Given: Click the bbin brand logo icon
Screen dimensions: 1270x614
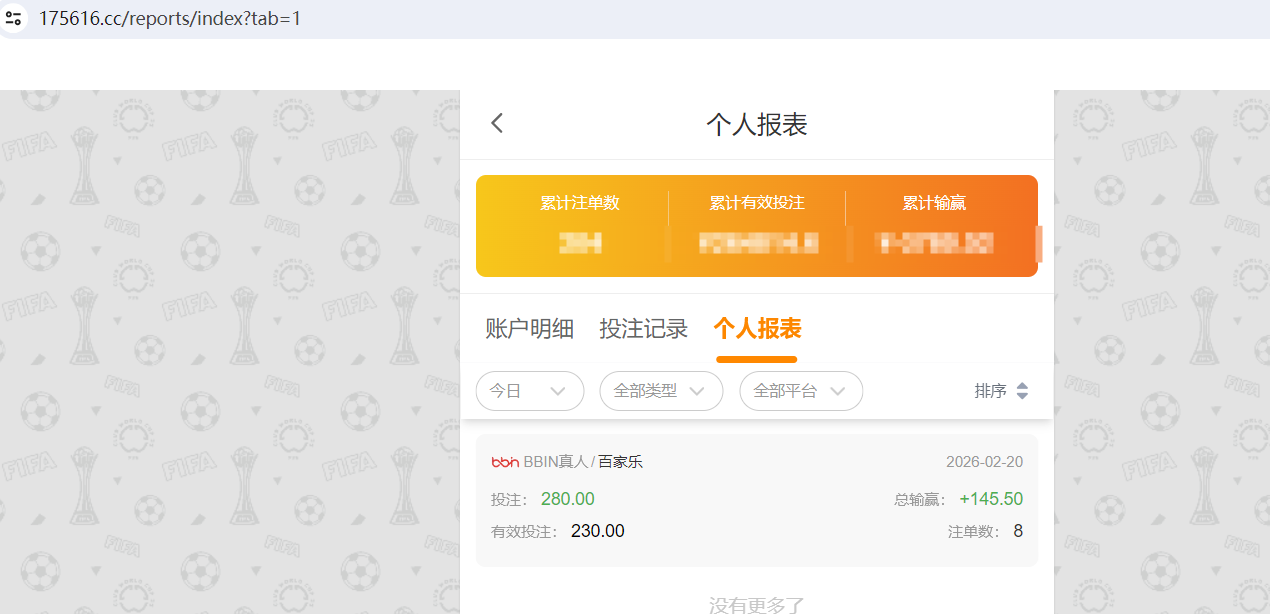Looking at the screenshot, I should pyautogui.click(x=505, y=462).
